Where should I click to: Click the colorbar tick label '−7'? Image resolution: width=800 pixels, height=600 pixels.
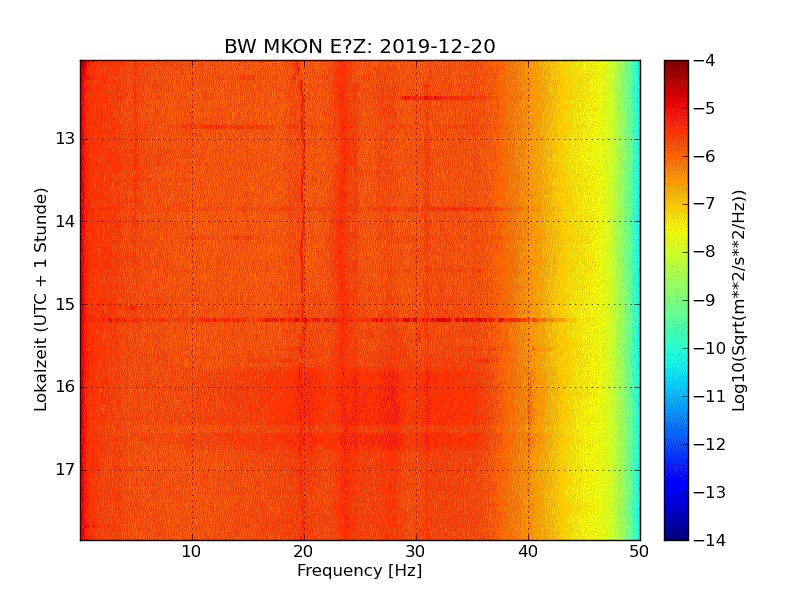coord(704,204)
